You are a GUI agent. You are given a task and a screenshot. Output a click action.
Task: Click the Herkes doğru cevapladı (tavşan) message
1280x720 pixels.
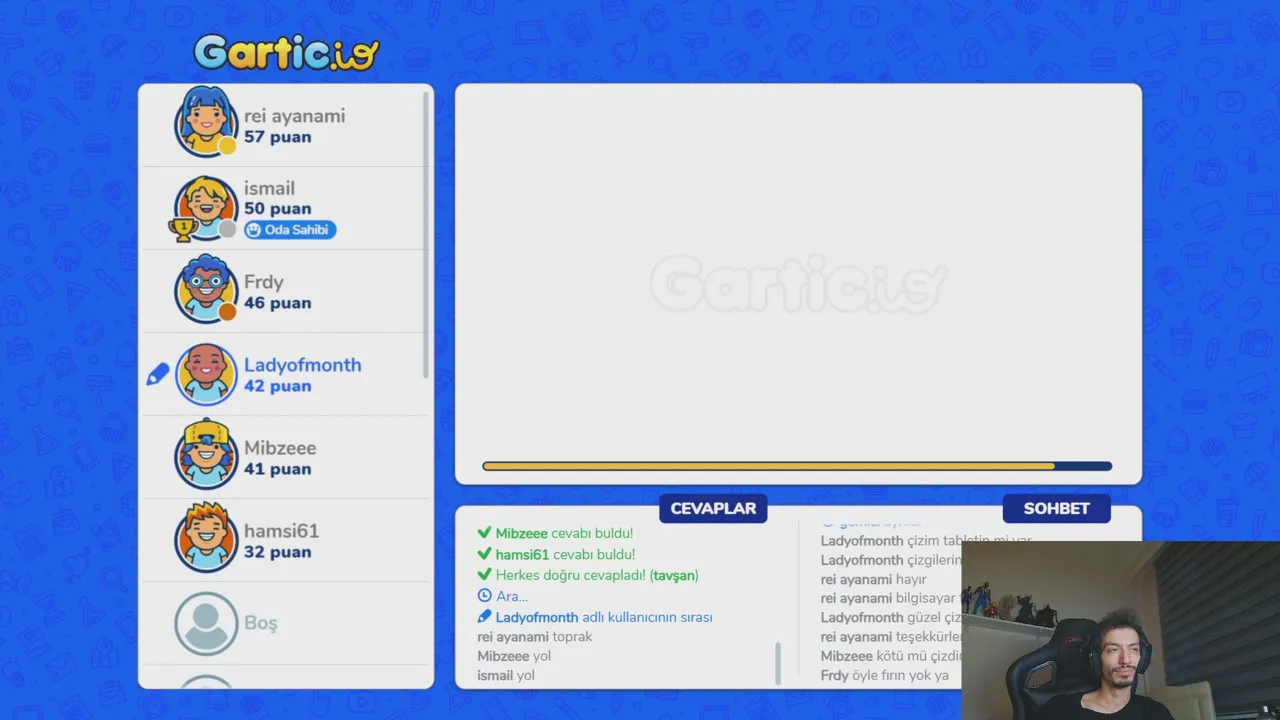click(598, 575)
